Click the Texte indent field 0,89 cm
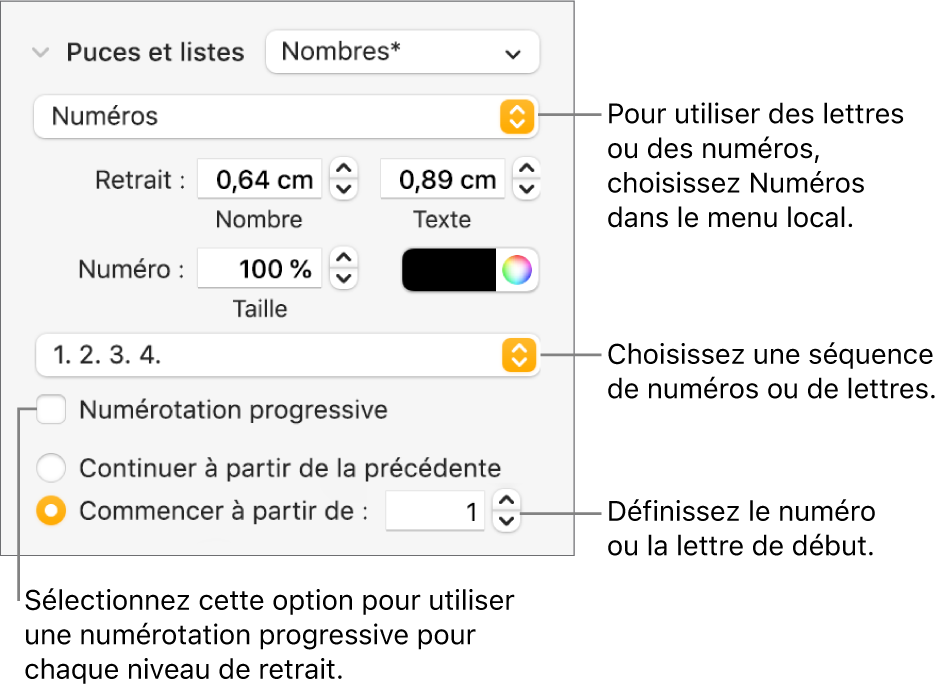Viewport: 947px width, 697px height. pyautogui.click(x=443, y=179)
